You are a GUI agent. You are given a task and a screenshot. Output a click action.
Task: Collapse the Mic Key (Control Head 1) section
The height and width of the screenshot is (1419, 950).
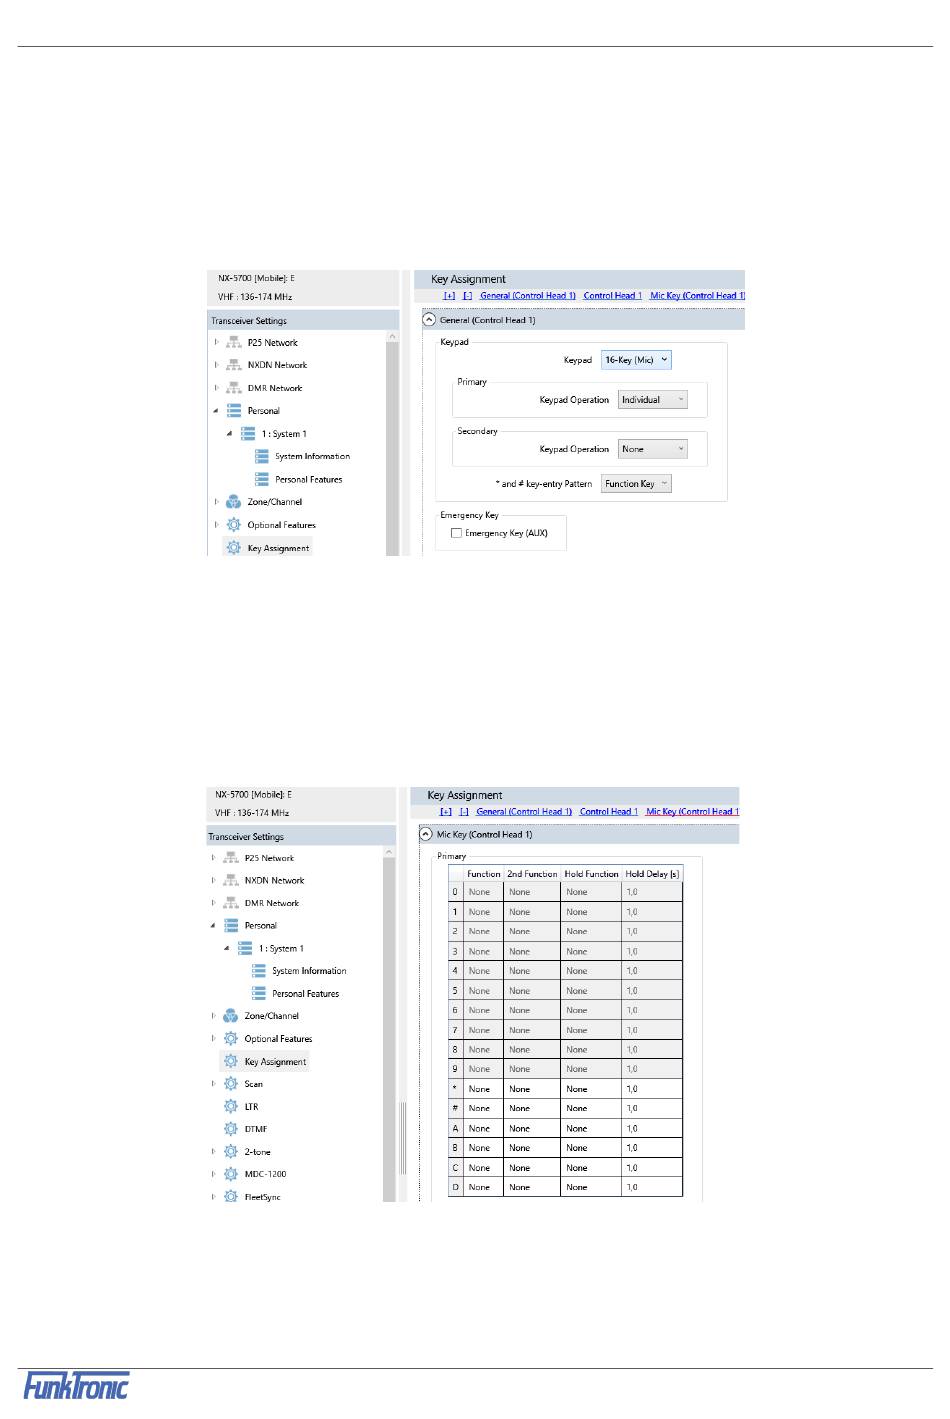(427, 834)
